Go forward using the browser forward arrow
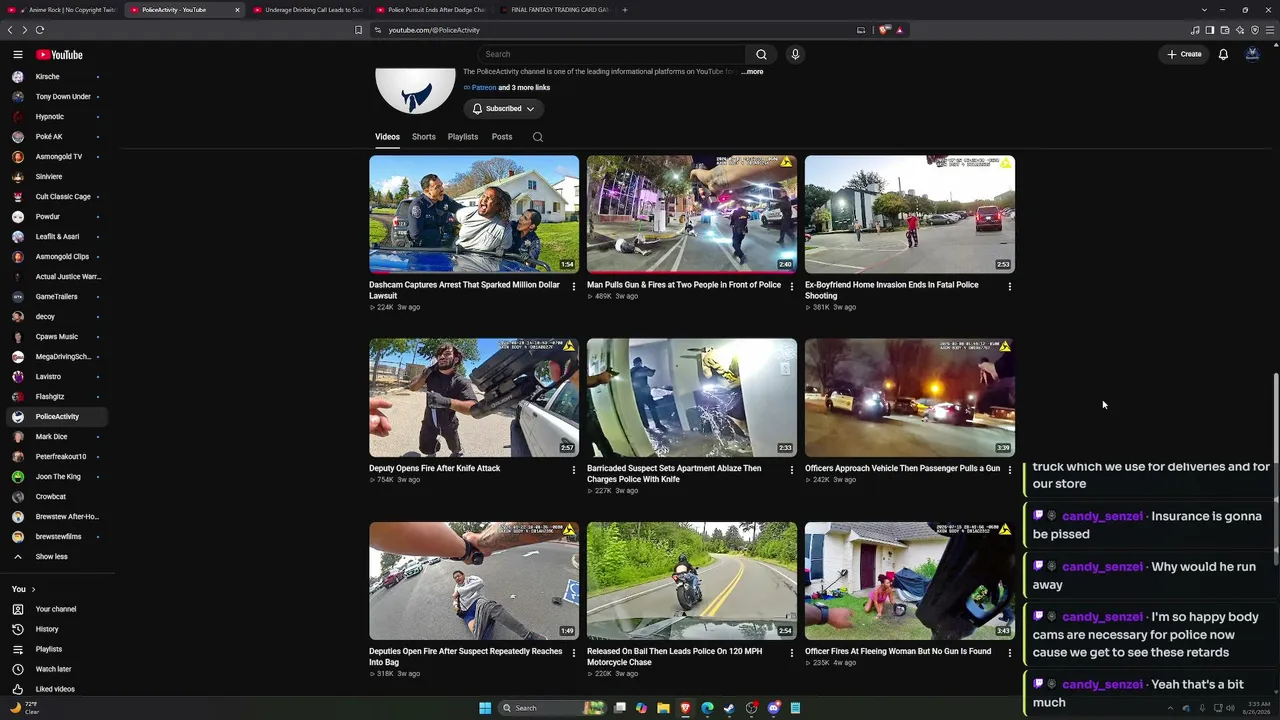 coord(25,30)
